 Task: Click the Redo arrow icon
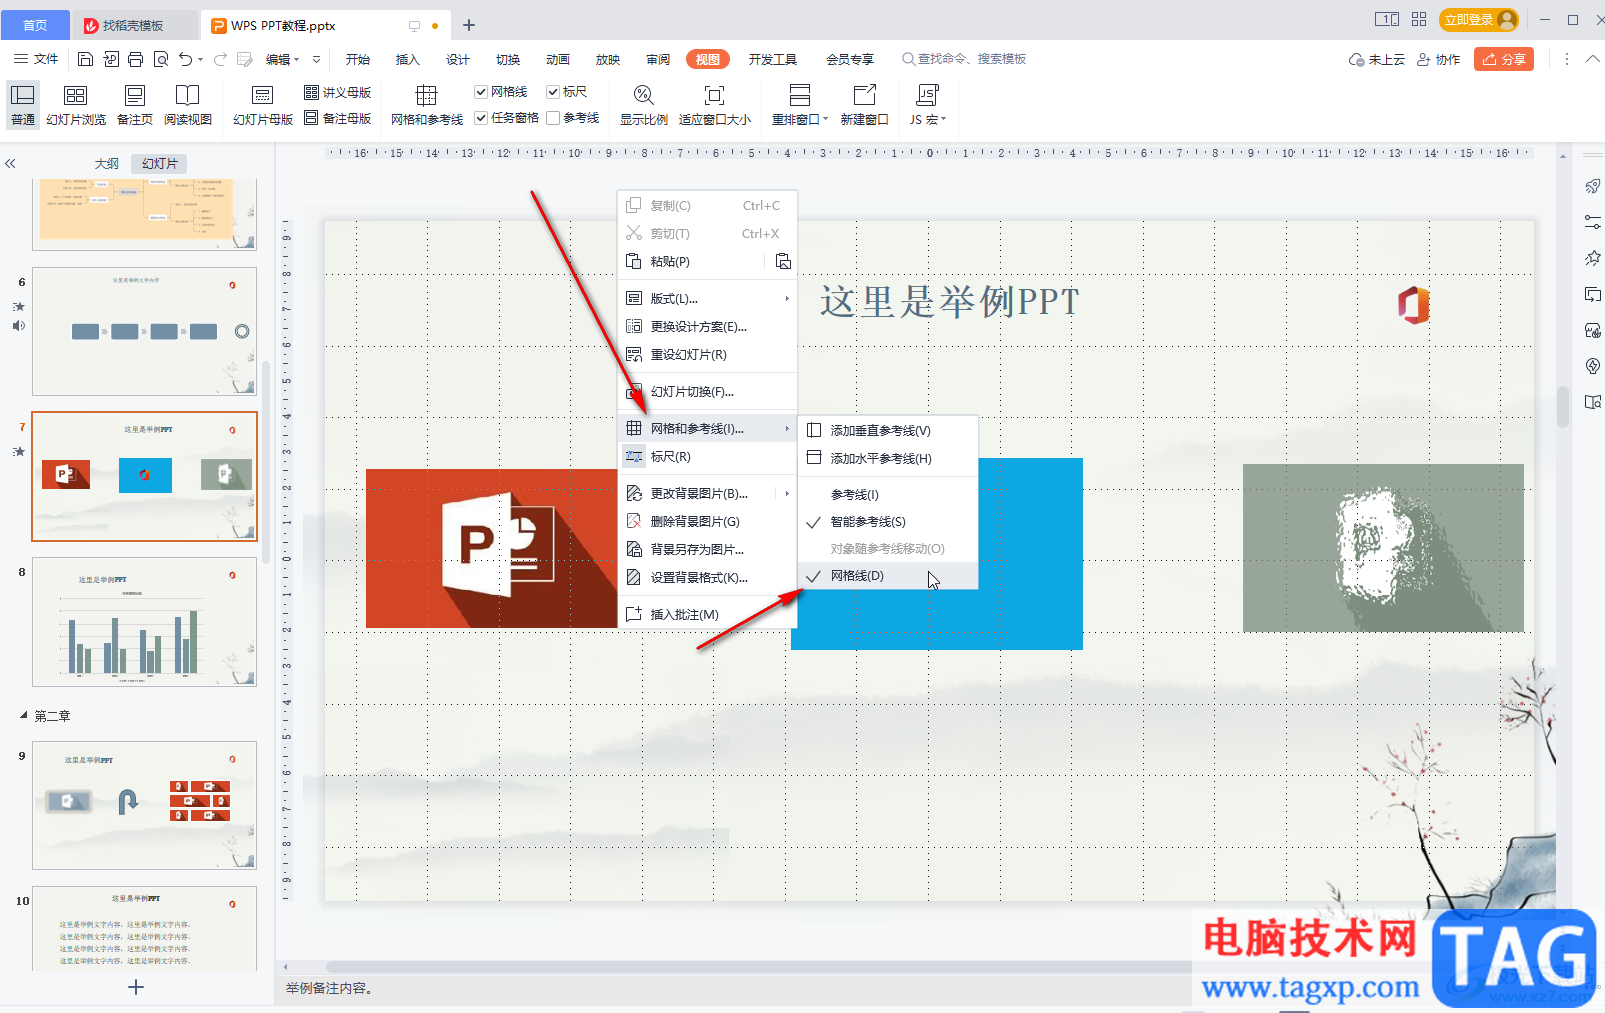click(221, 59)
